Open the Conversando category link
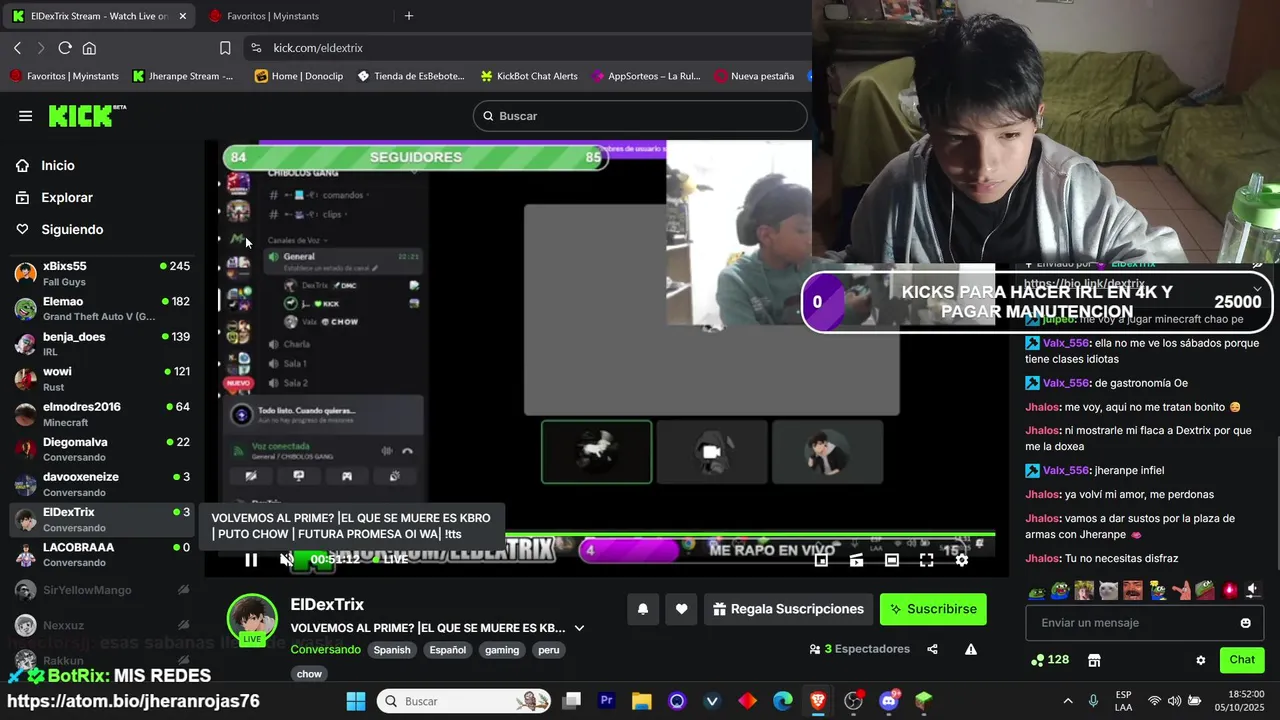This screenshot has width=1280, height=720. pos(325,650)
